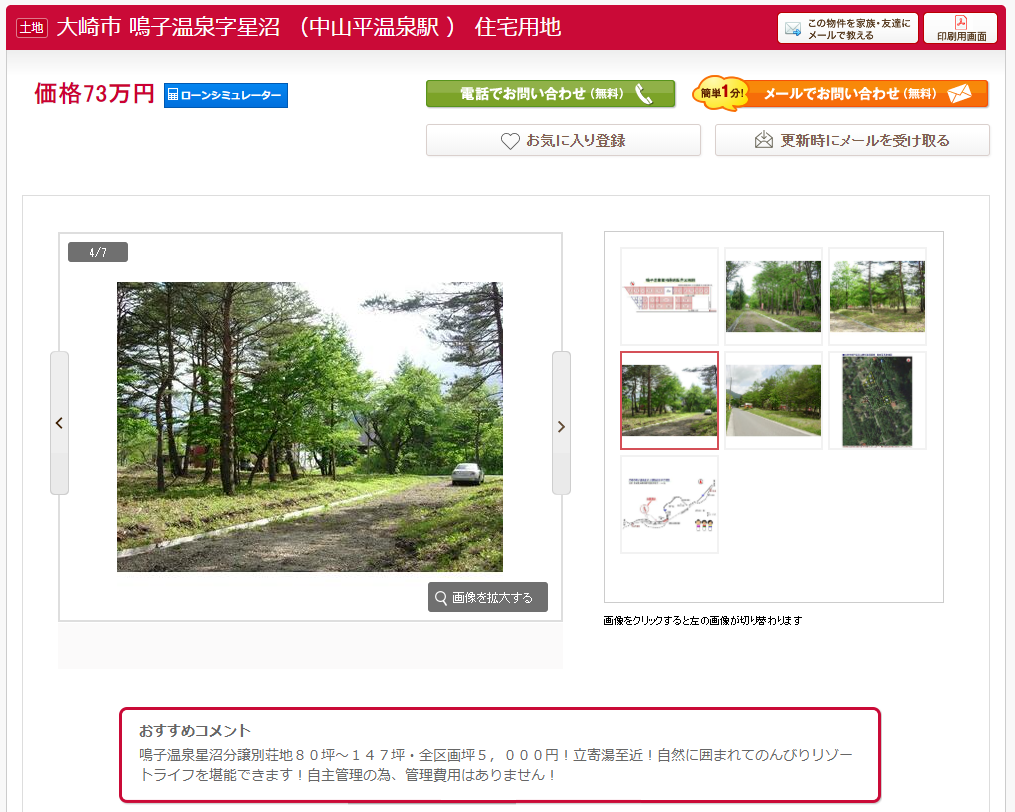This screenshot has height=812, width=1015.
Task: Click the PDF icon above 印刷用画面
Action: (x=961, y=23)
